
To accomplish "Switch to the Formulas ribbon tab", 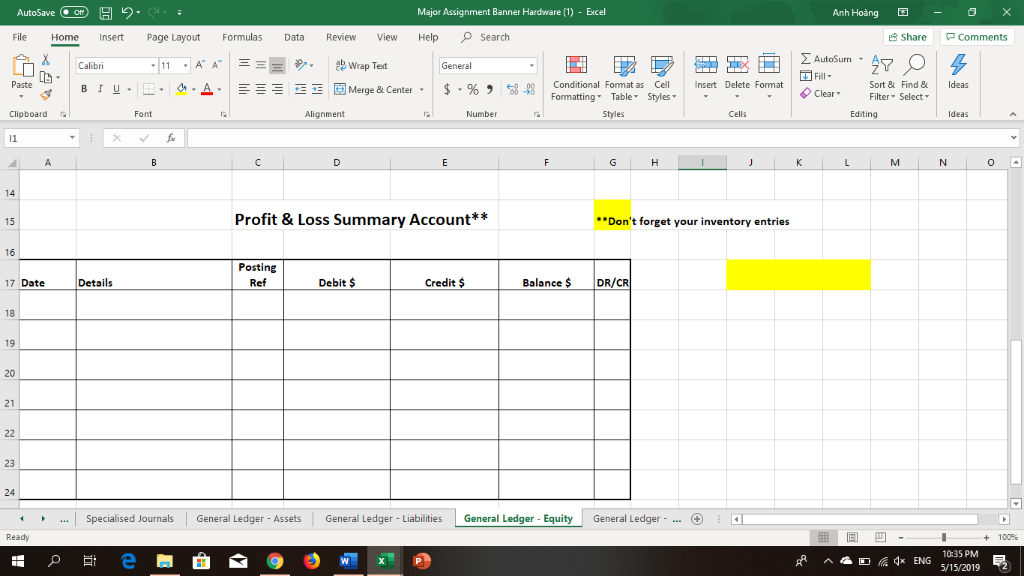I will [242, 37].
